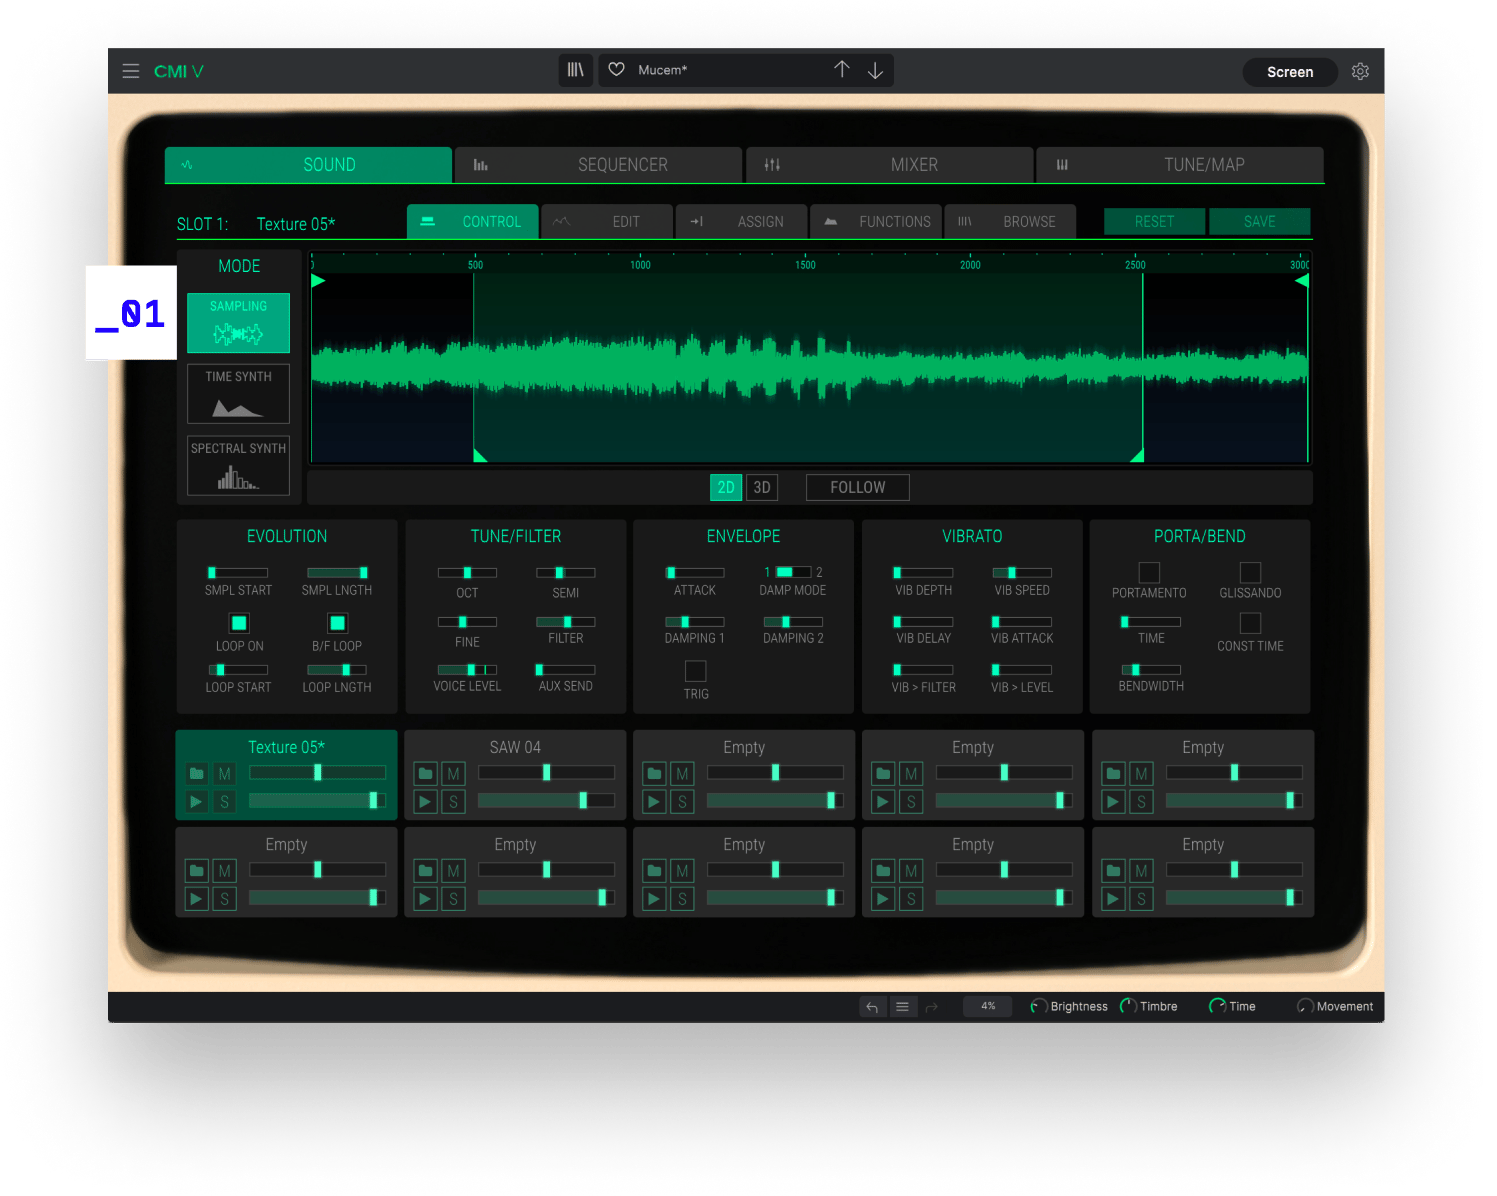
Task: Load next preset with down arrow
Action: [875, 70]
